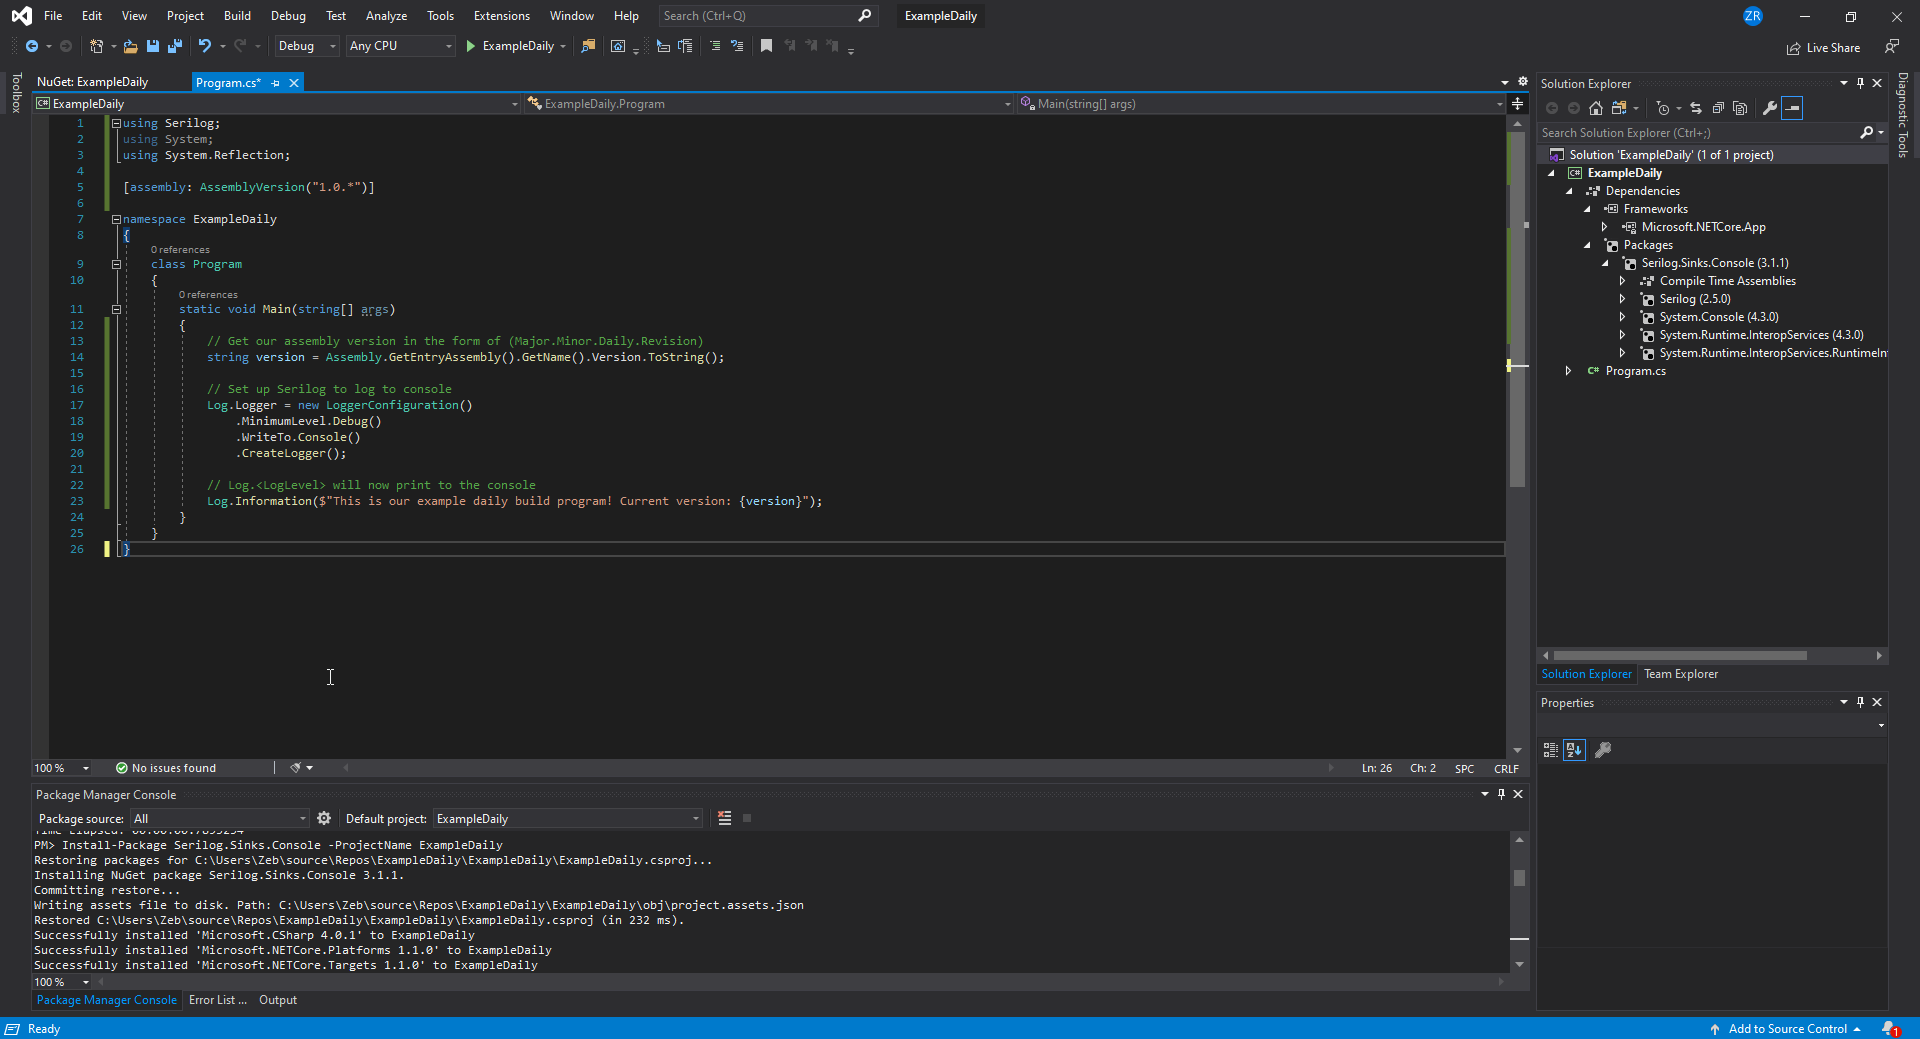Go to Solution Explorer Home
Viewport: 1920px width, 1039px height.
(x=1596, y=108)
